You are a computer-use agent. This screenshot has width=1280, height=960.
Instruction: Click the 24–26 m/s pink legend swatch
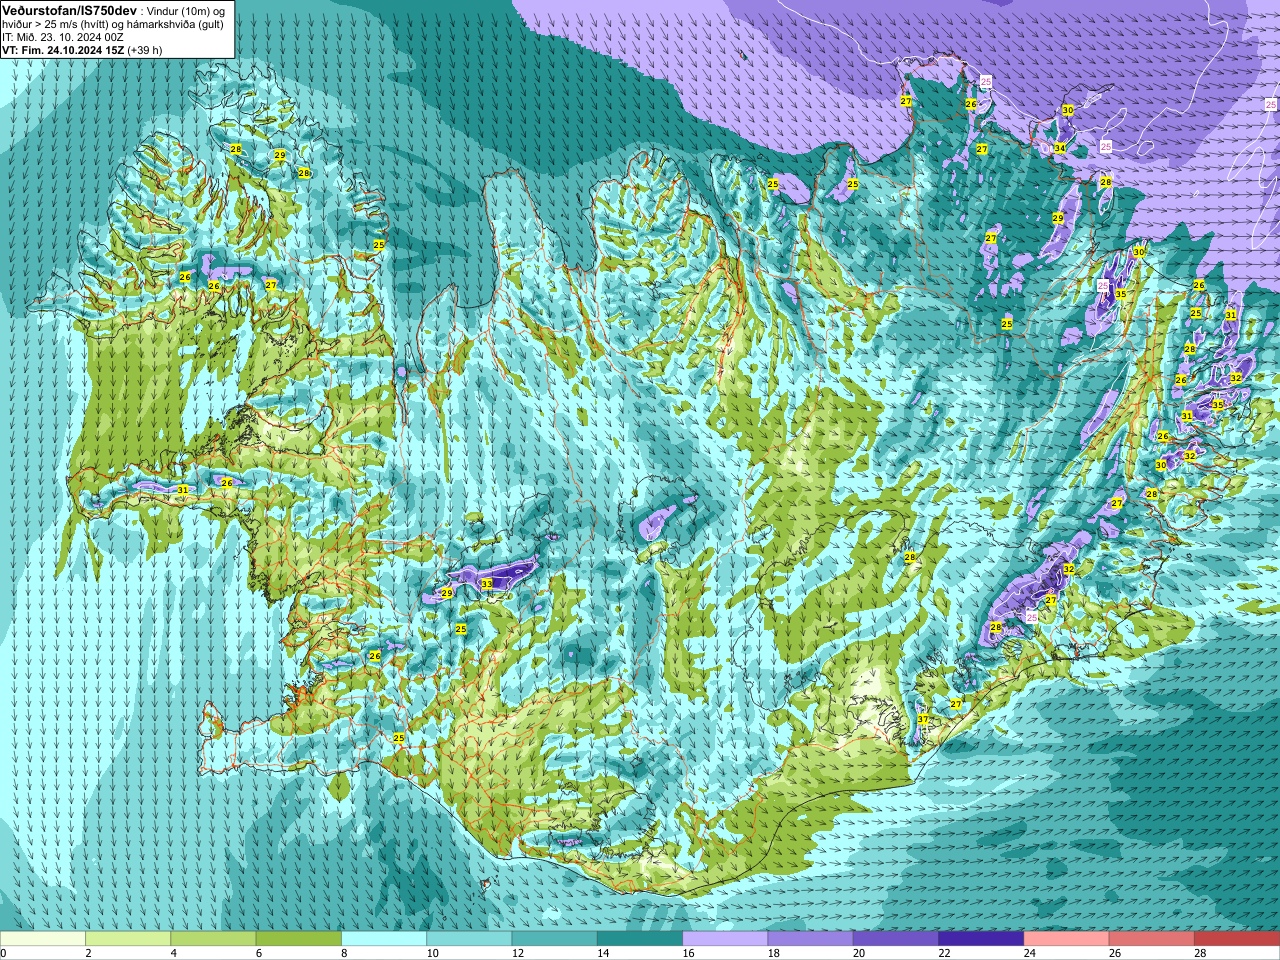[1067, 938]
